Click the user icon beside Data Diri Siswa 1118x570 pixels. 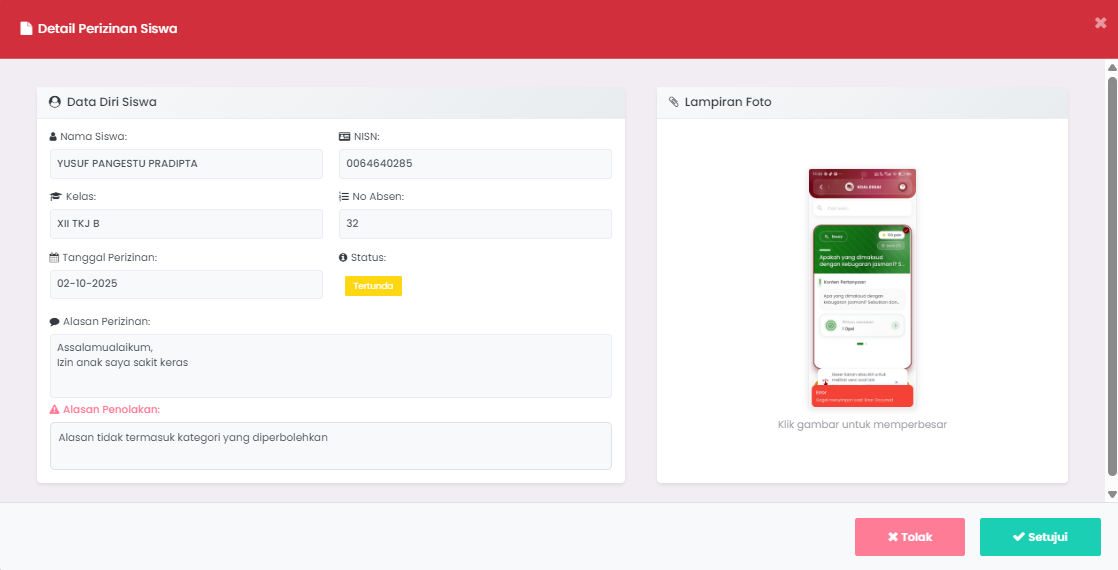[x=55, y=102]
